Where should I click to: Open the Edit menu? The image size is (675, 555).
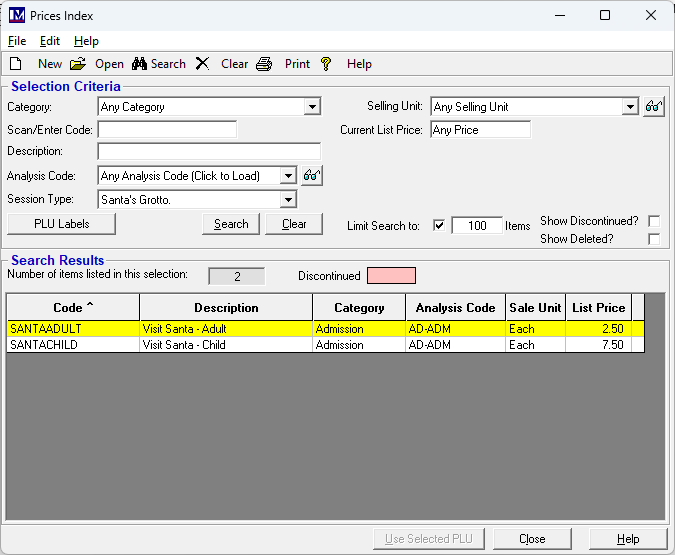tap(50, 41)
